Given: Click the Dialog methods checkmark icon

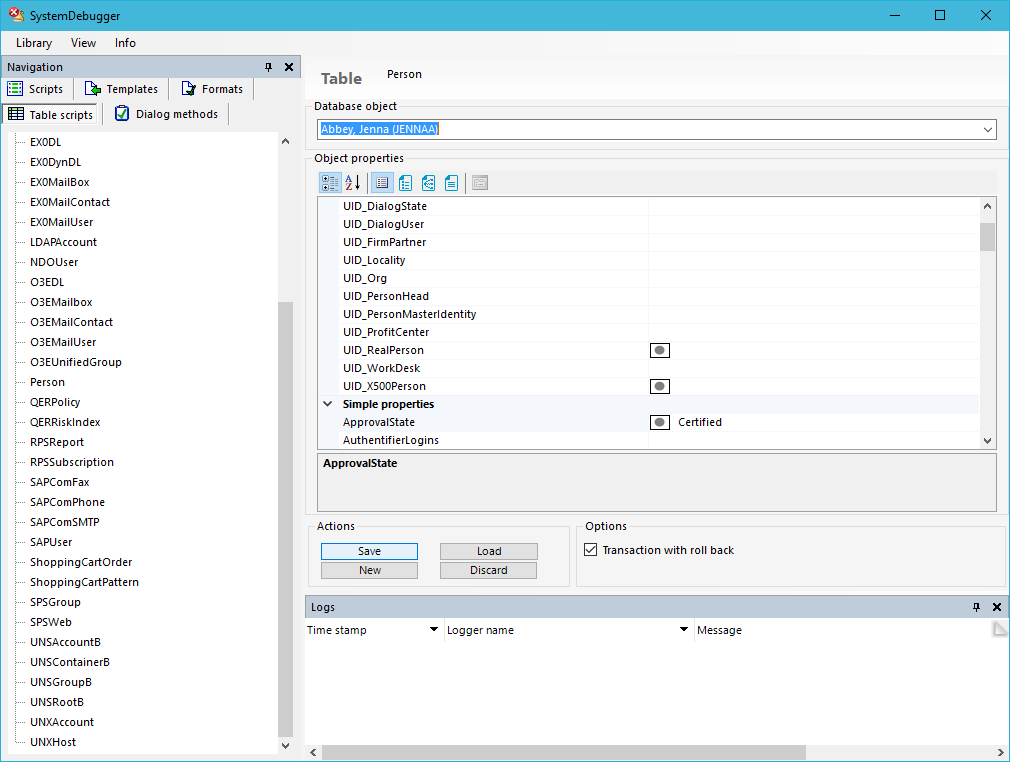Looking at the screenshot, I should coord(122,113).
